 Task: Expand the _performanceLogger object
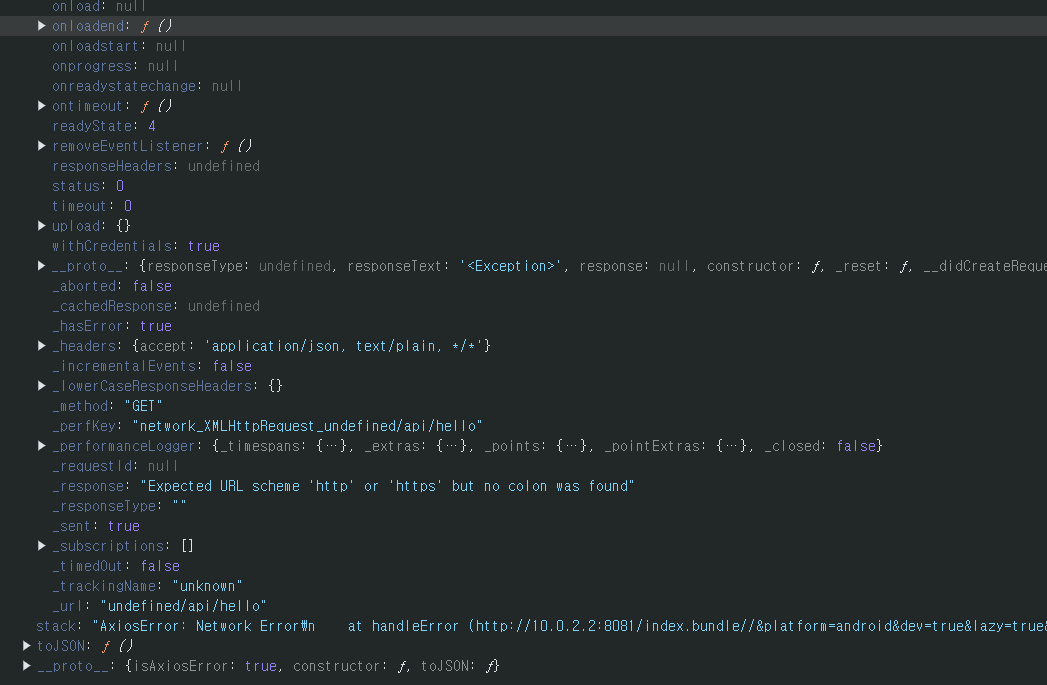tap(41, 447)
